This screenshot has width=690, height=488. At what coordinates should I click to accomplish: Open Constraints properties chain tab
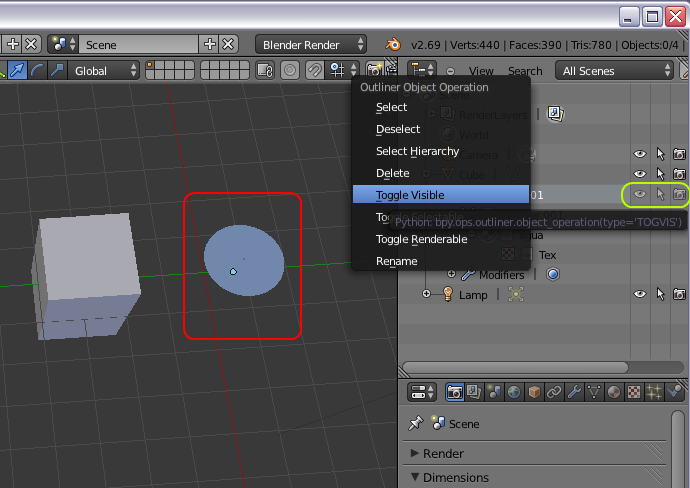pyautogui.click(x=554, y=392)
